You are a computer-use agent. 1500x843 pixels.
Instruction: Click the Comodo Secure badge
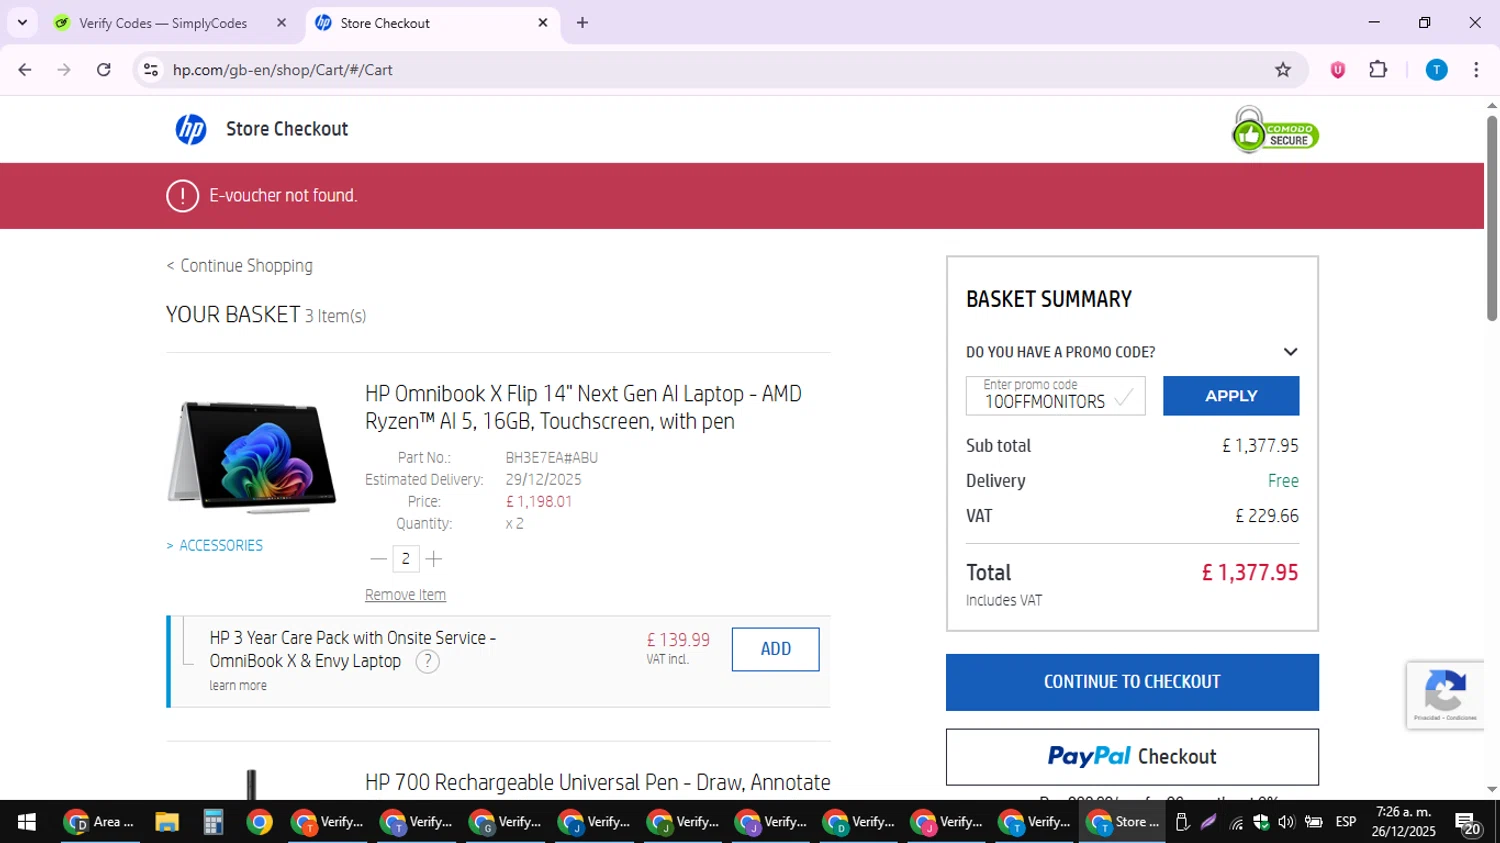(x=1275, y=130)
